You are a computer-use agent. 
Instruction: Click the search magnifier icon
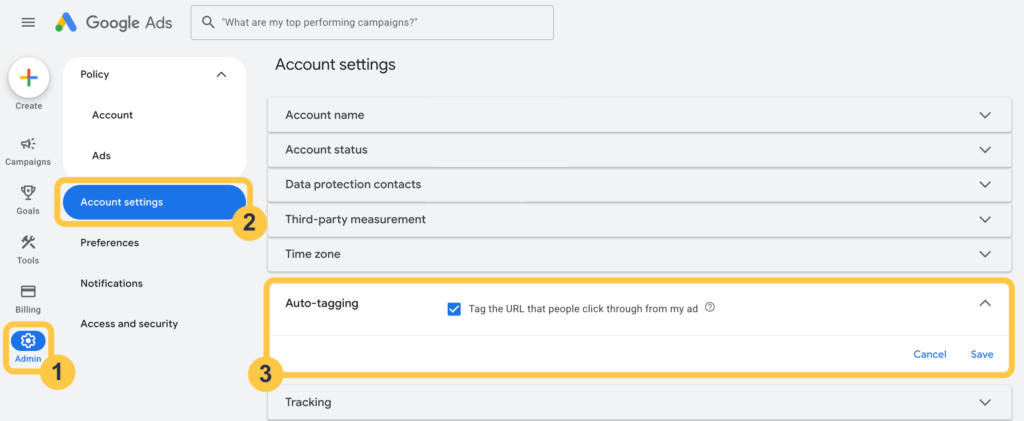tap(208, 22)
